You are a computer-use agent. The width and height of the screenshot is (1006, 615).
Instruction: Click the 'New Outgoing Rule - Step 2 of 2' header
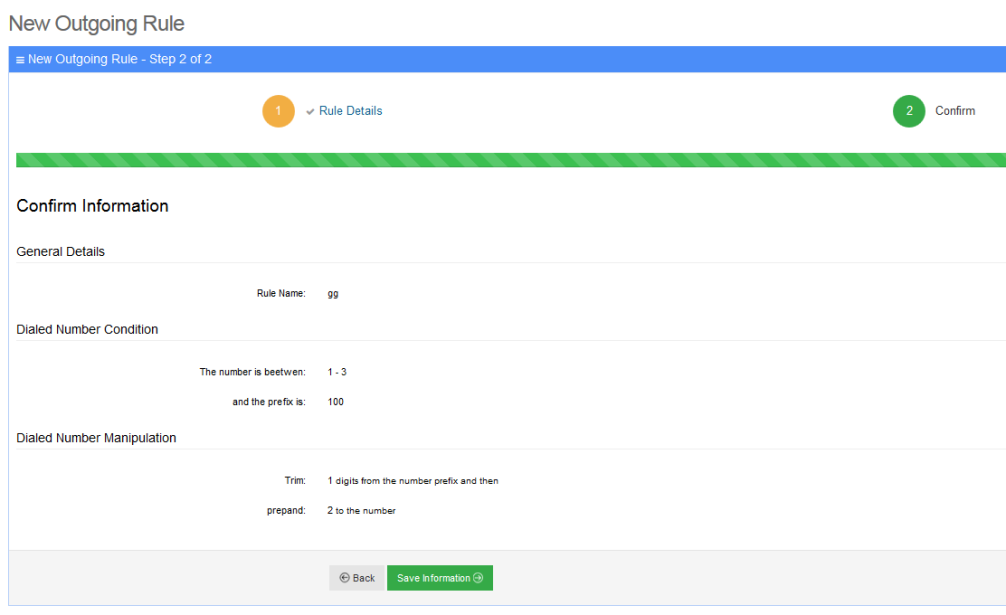pos(119,59)
